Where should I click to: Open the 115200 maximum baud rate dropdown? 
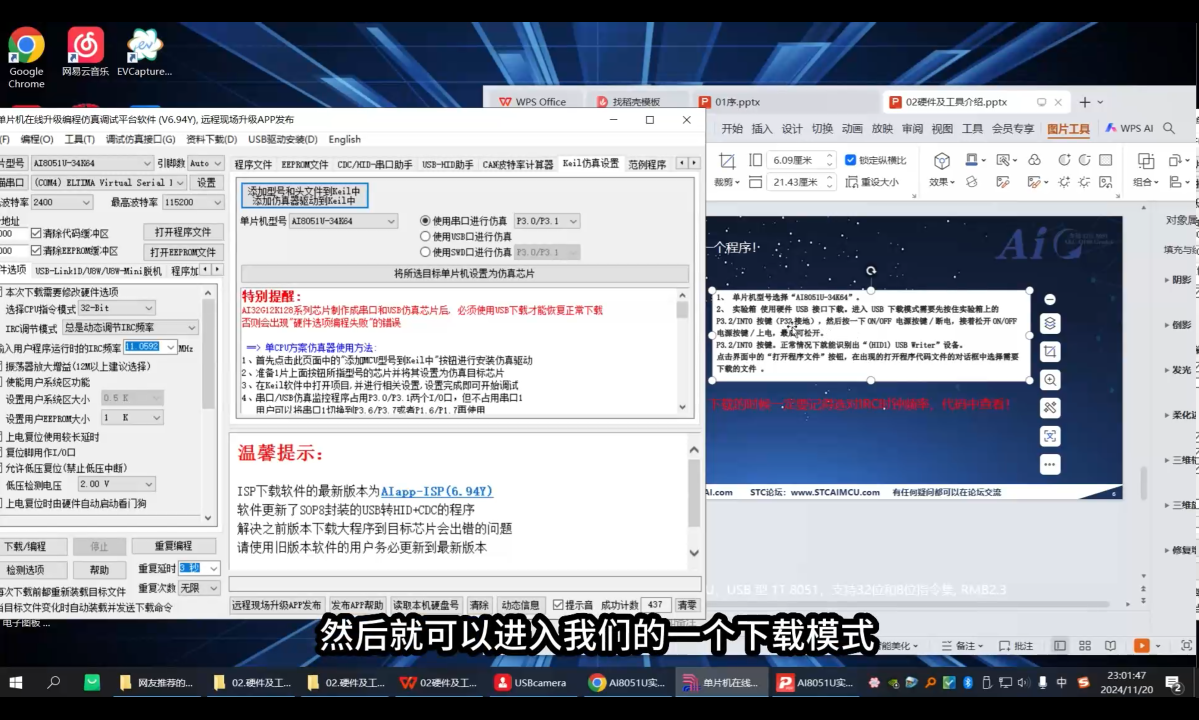tap(193, 203)
